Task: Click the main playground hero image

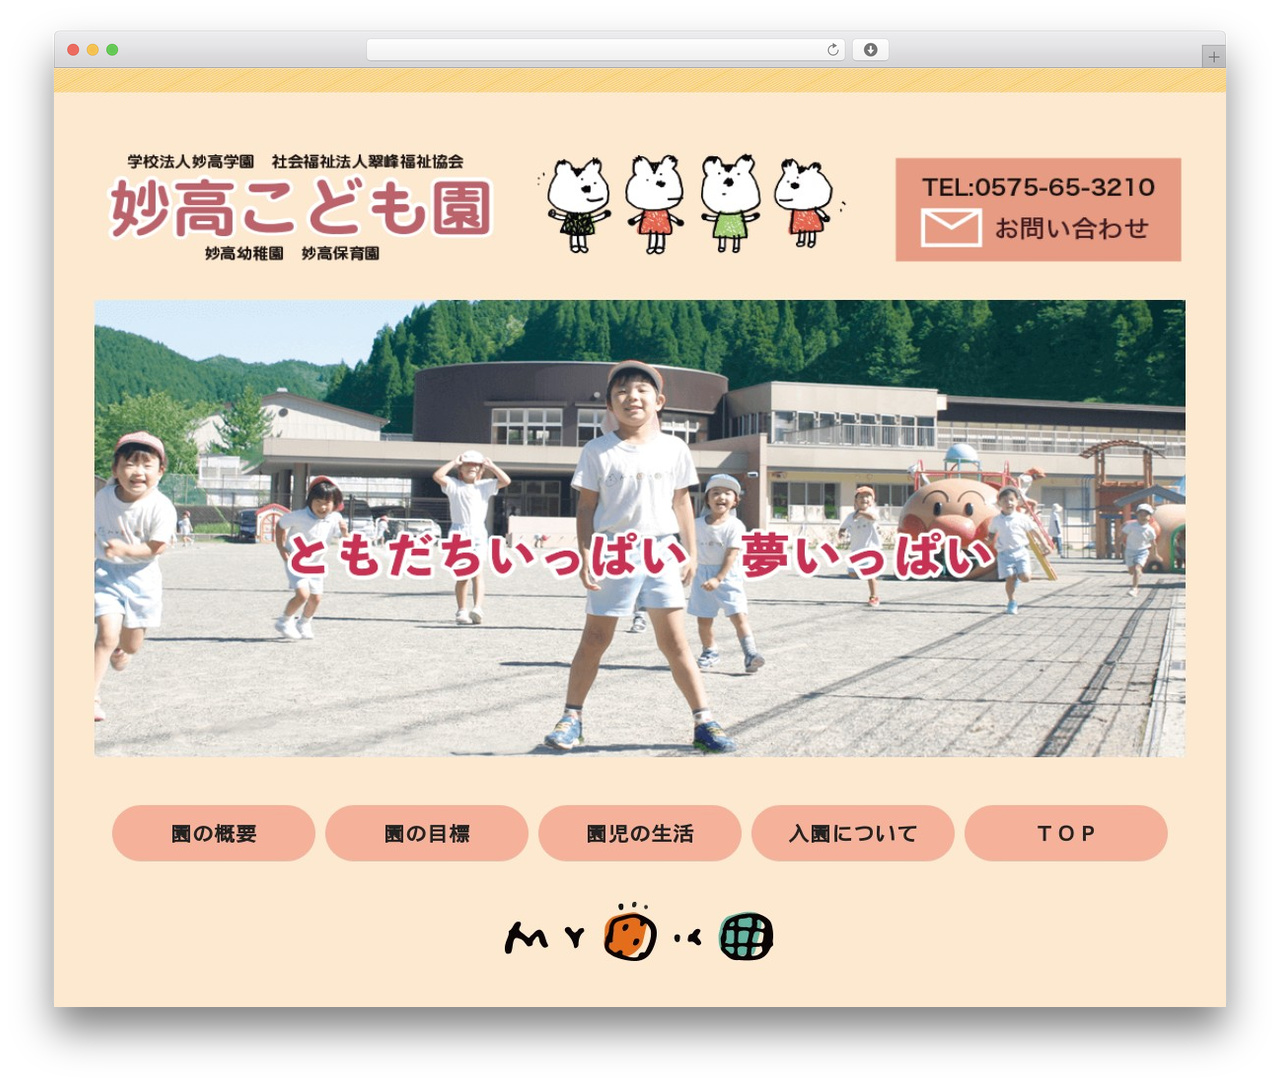Action: coord(640,528)
